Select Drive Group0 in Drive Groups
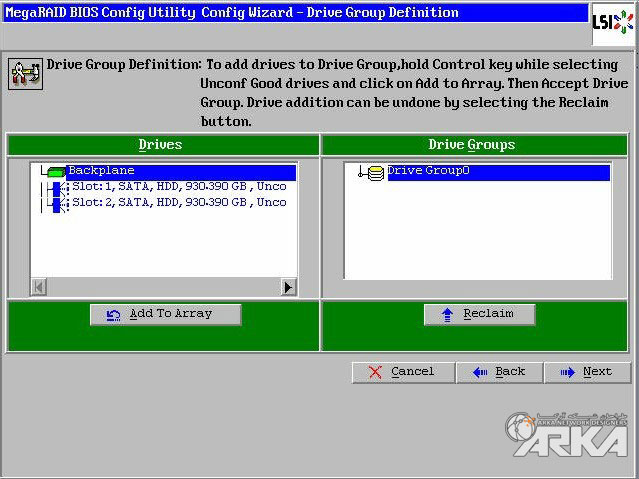 [x=428, y=171]
